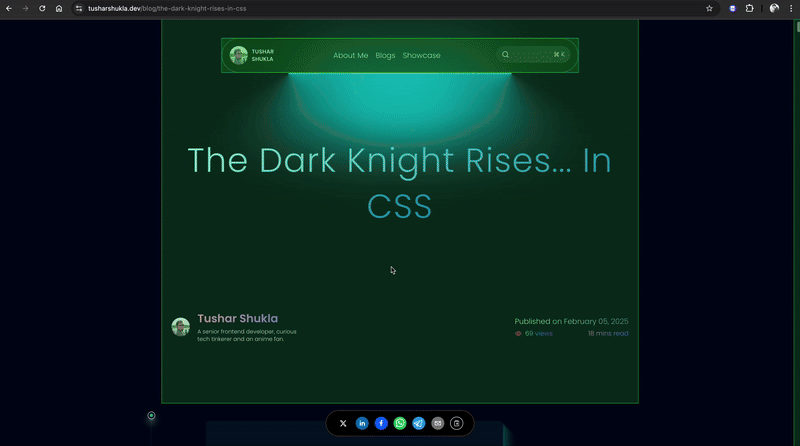Viewport: 800px width, 446px height.
Task: Share the post on LinkedIn
Action: coord(362,424)
